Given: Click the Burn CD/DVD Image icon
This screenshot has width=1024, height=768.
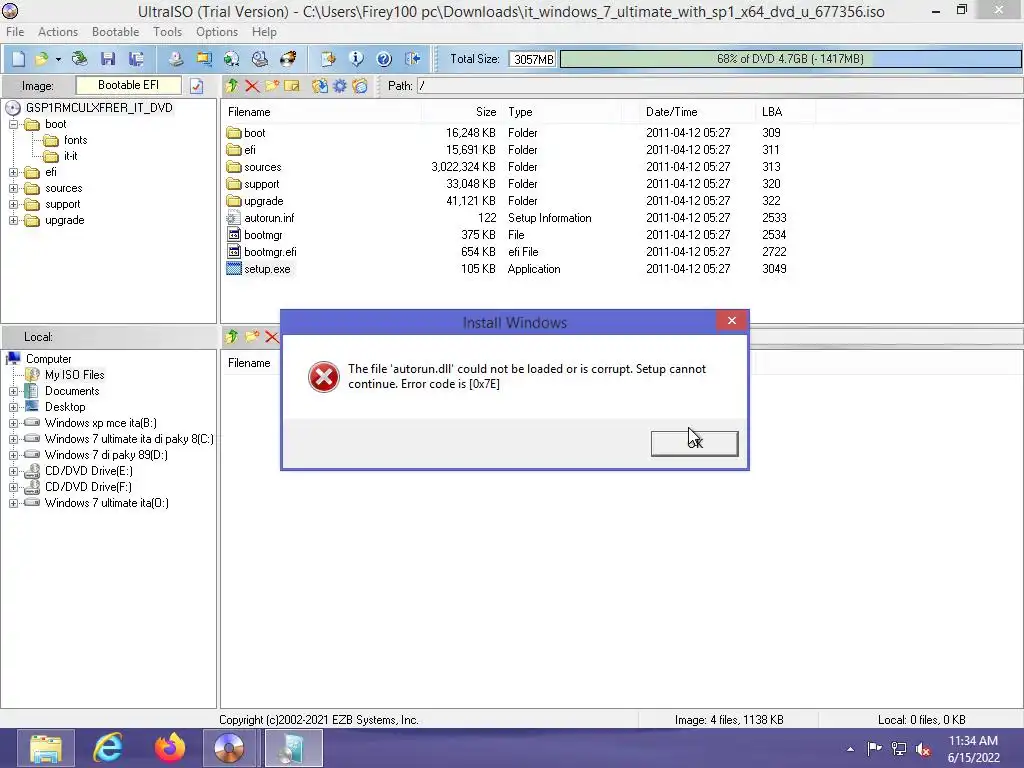Looking at the screenshot, I should (x=288, y=59).
